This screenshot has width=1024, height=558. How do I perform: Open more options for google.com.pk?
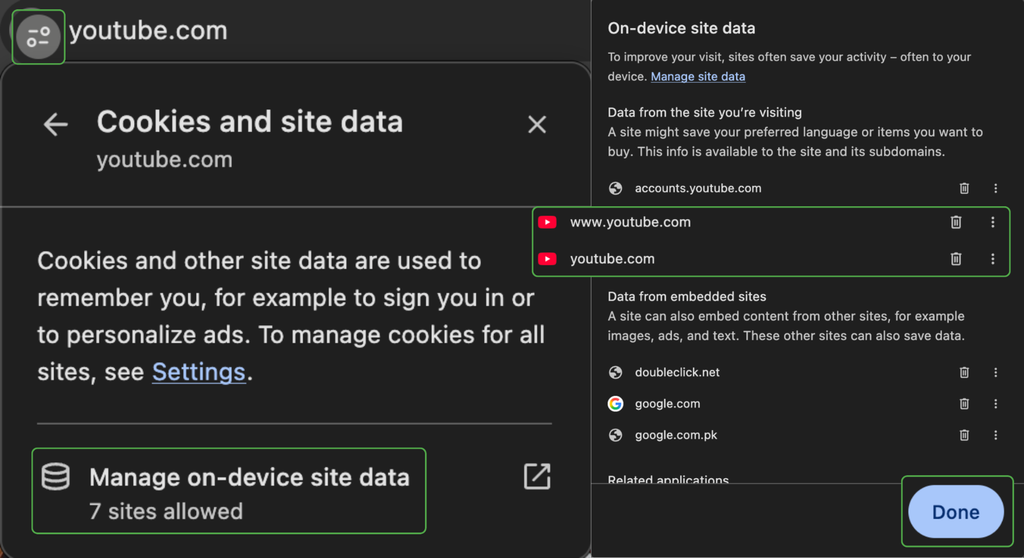[x=995, y=435]
